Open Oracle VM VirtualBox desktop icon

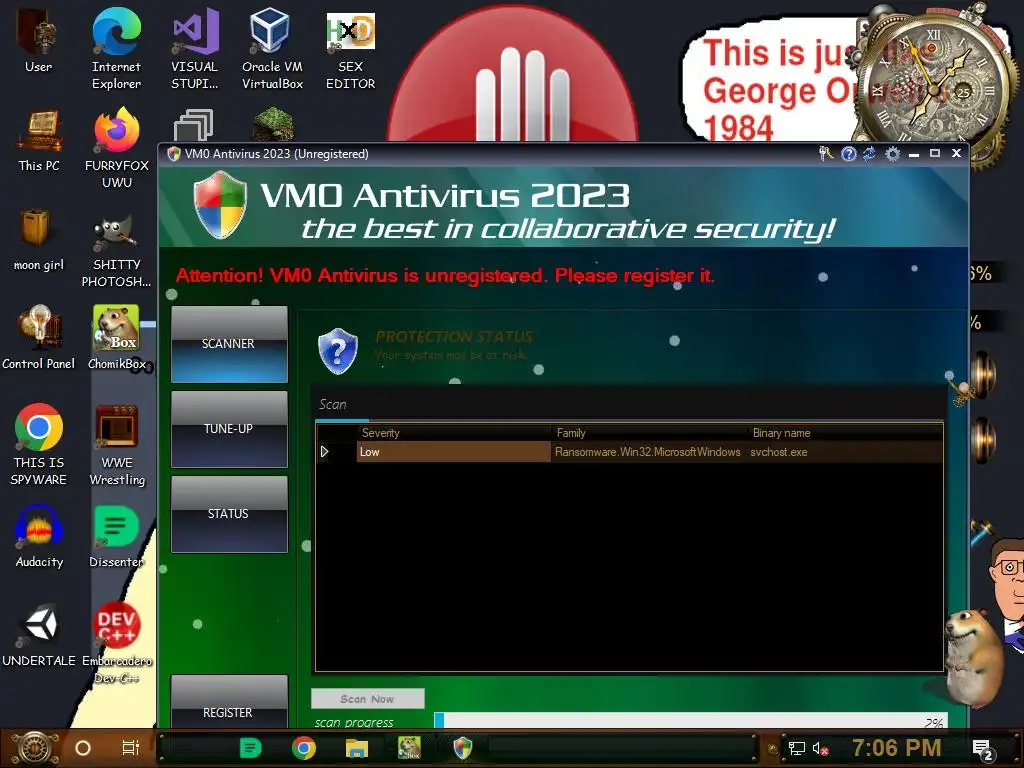point(272,48)
